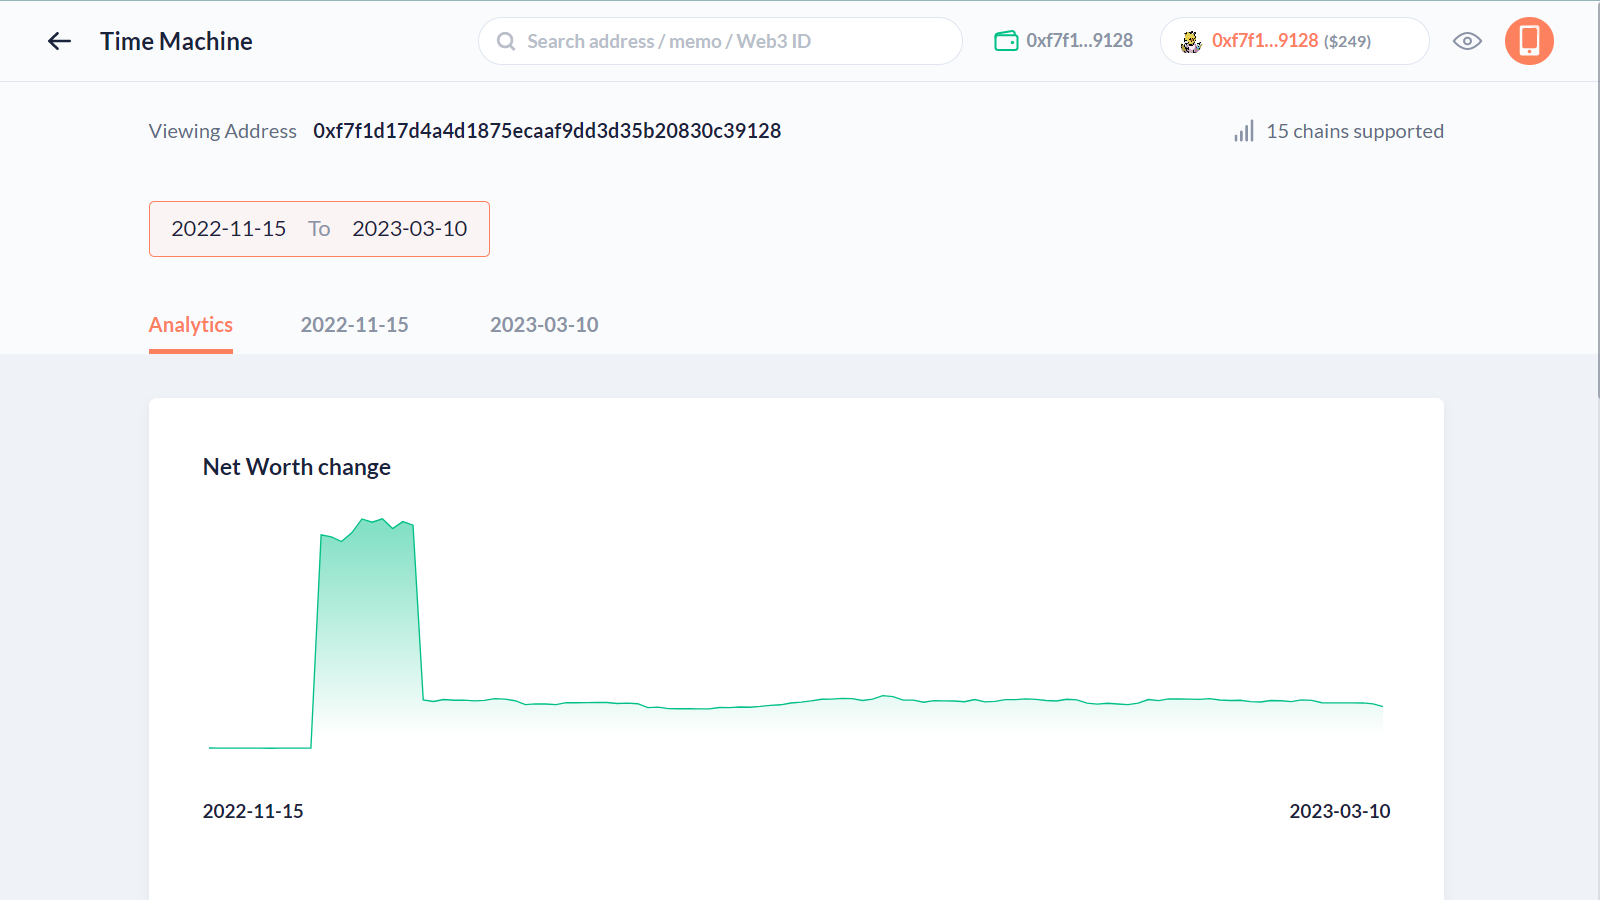1600x900 pixels.
Task: Focus the Search address / memo / Web3 ID field
Action: [720, 41]
